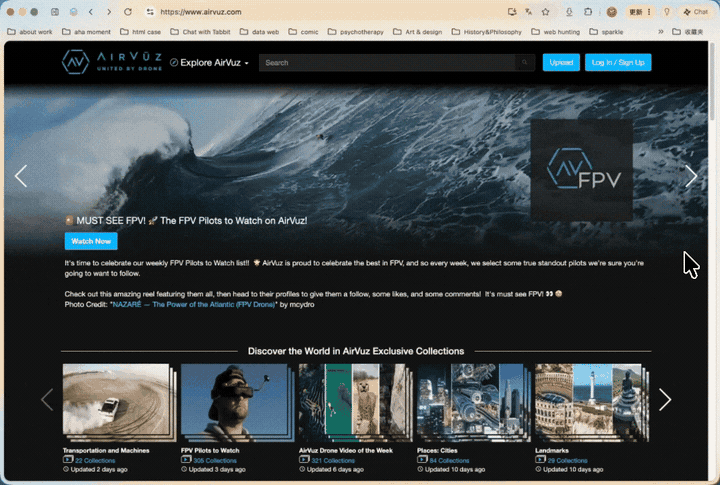The height and width of the screenshot is (485, 720).
Task: Focus the AirVuz Search input field
Action: click(387, 63)
